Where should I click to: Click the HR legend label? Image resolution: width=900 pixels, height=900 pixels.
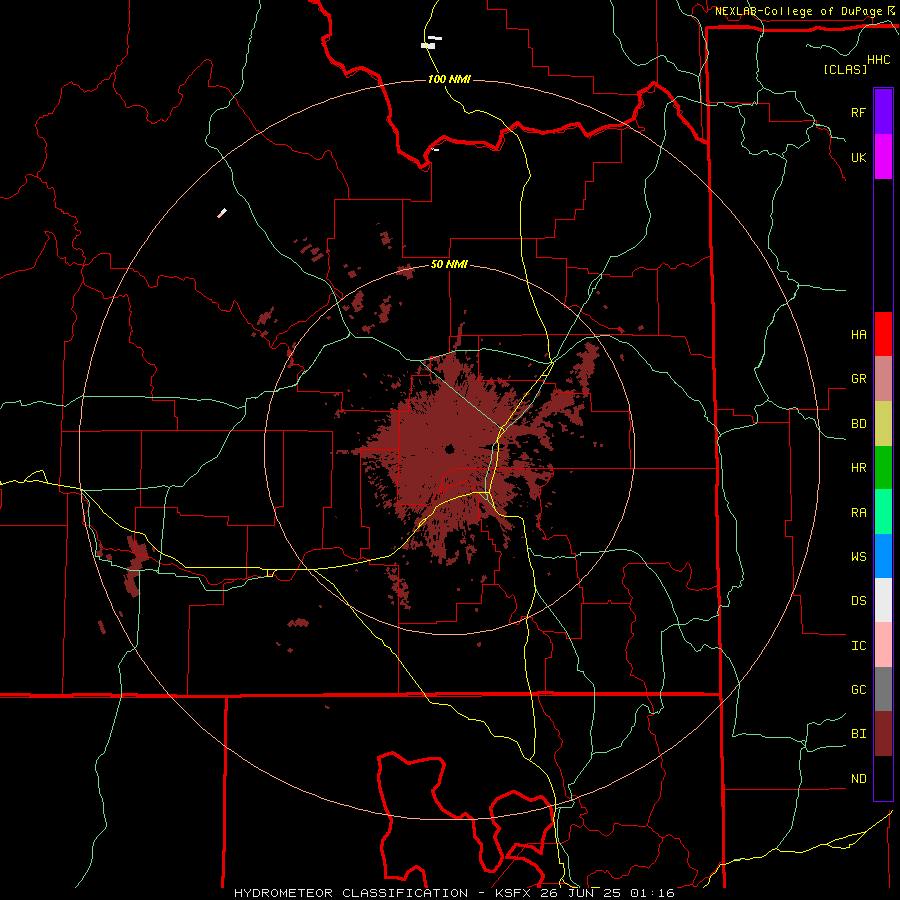pyautogui.click(x=858, y=468)
